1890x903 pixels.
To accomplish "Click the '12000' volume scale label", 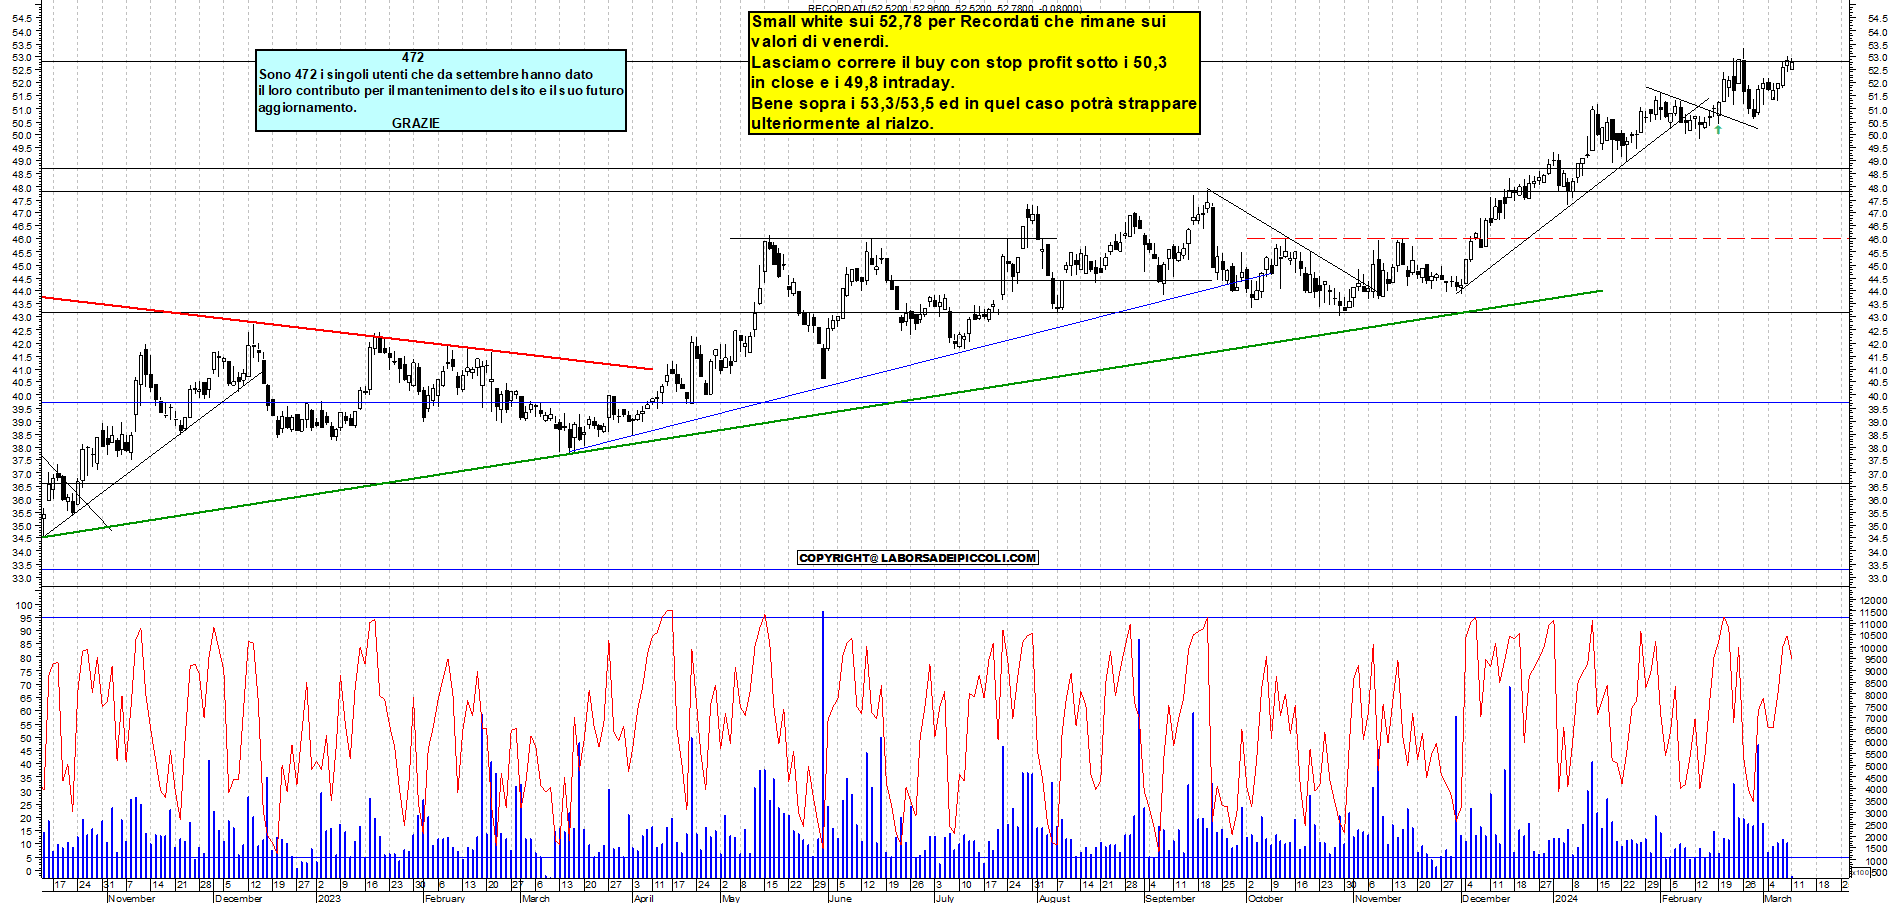I will [1873, 600].
